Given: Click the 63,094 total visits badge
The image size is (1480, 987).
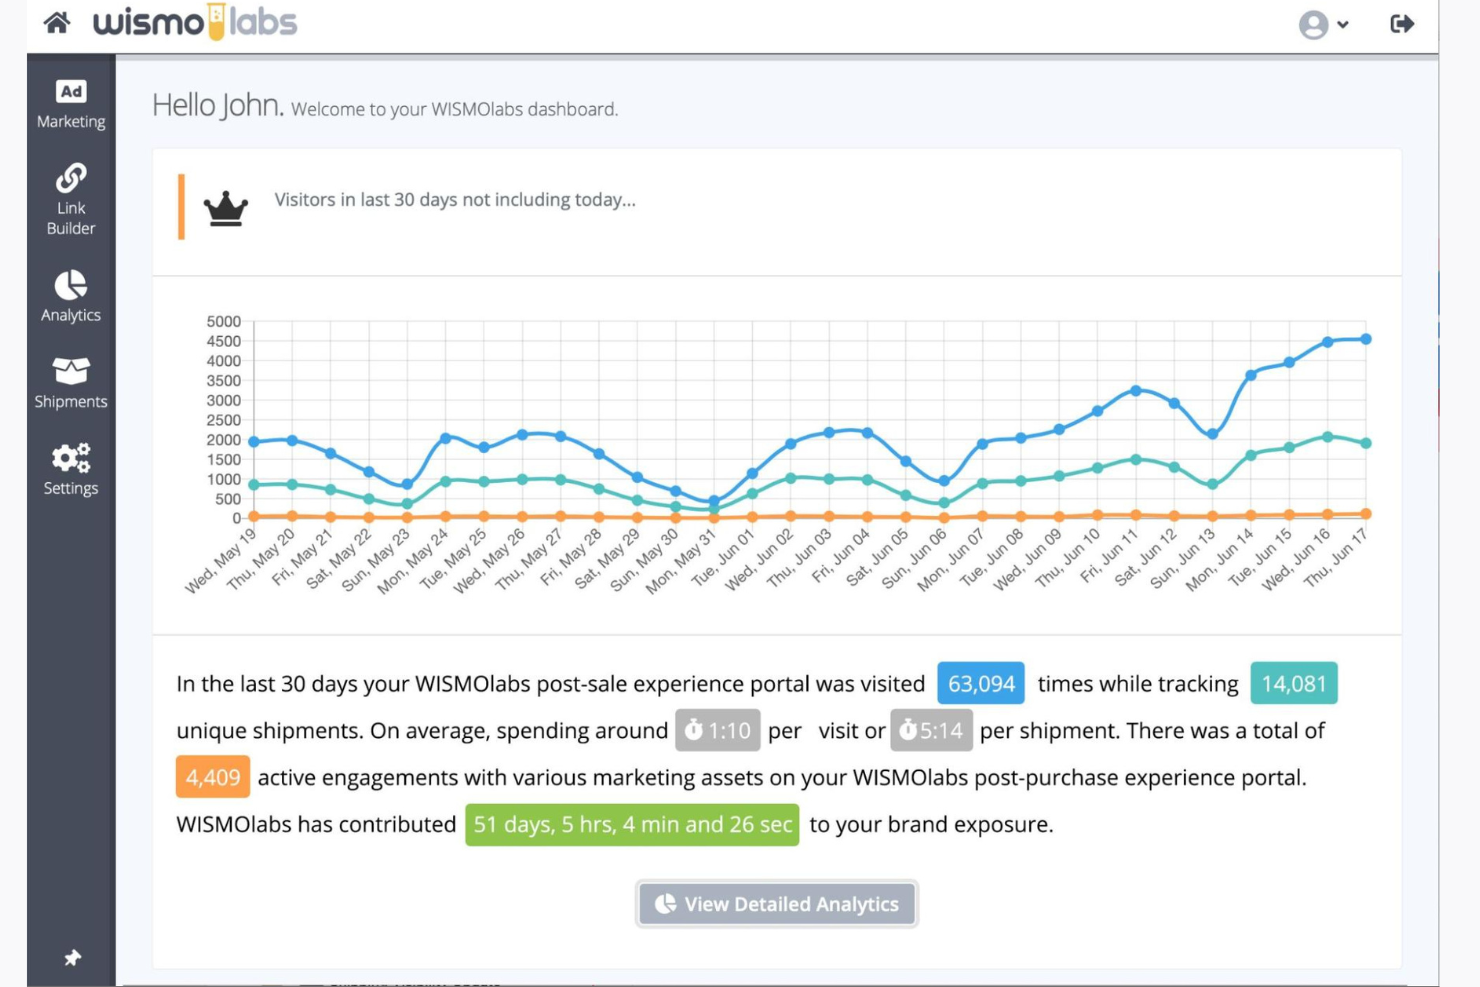Looking at the screenshot, I should [x=980, y=684].
